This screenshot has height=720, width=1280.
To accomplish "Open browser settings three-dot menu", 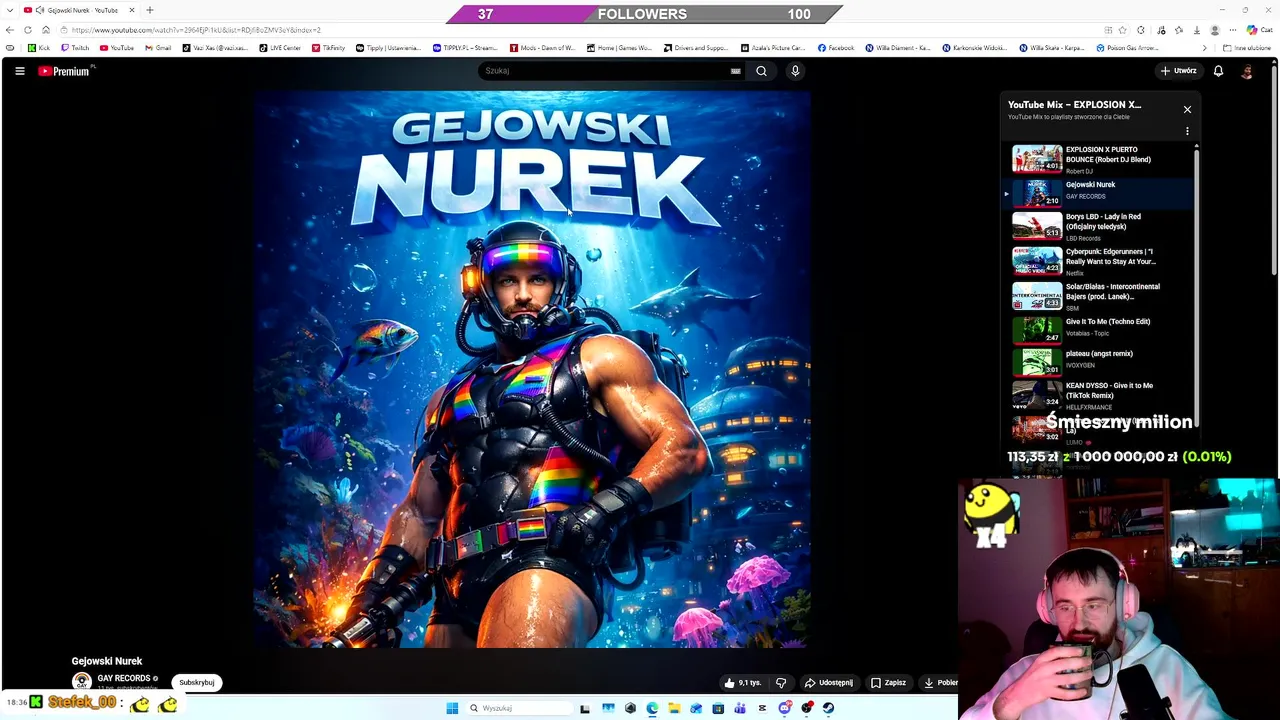I will (1233, 30).
